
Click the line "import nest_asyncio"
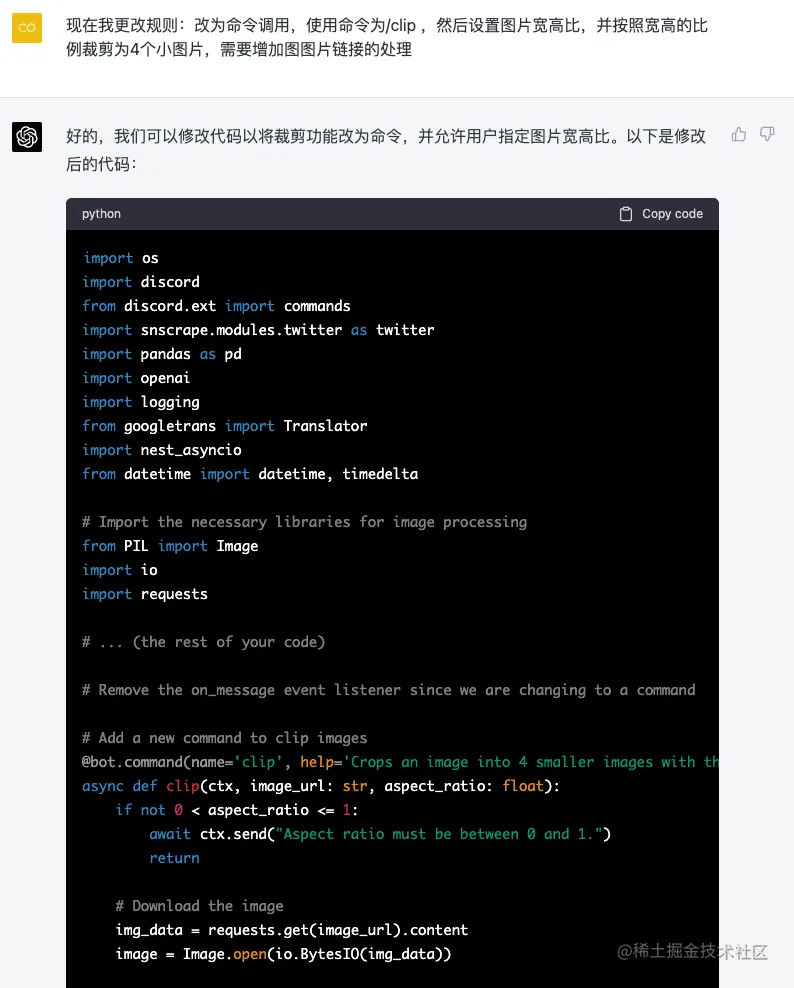click(162, 450)
